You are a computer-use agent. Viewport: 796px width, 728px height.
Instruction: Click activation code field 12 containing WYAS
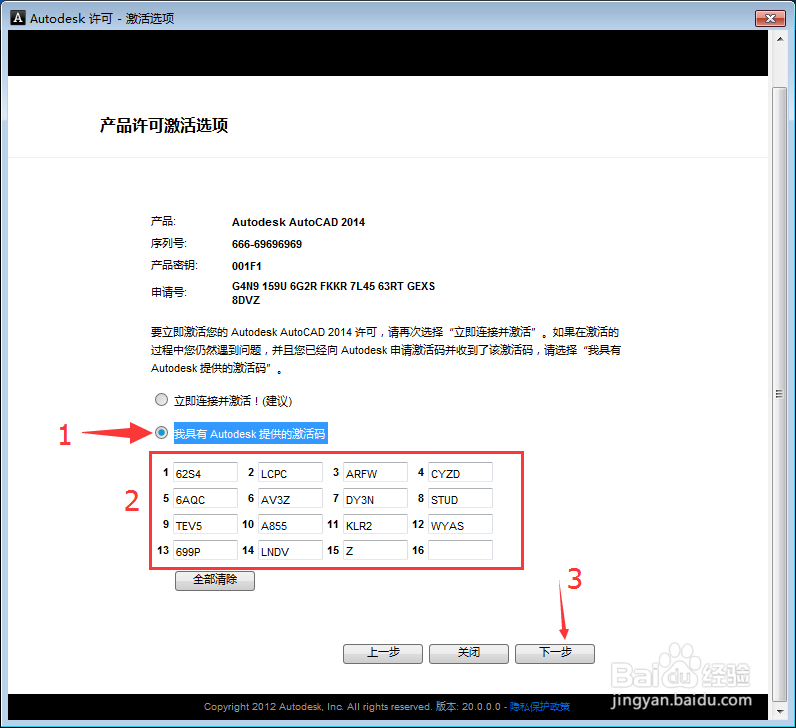[460, 524]
